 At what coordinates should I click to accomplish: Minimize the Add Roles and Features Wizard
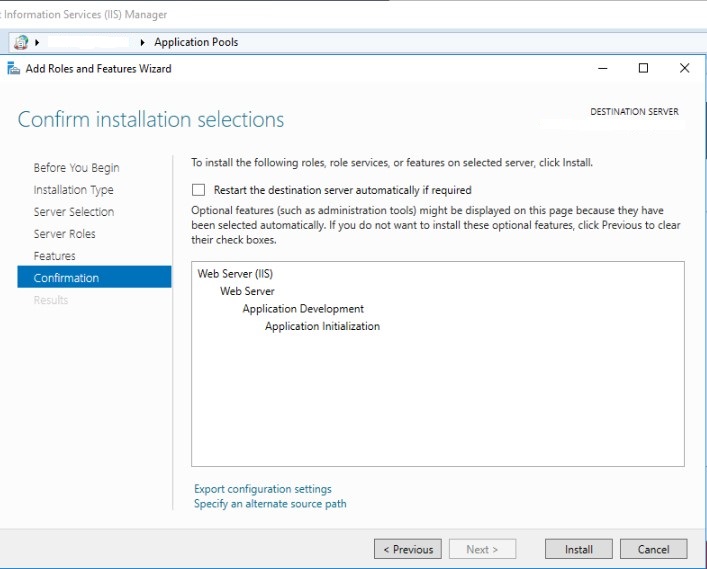603,69
